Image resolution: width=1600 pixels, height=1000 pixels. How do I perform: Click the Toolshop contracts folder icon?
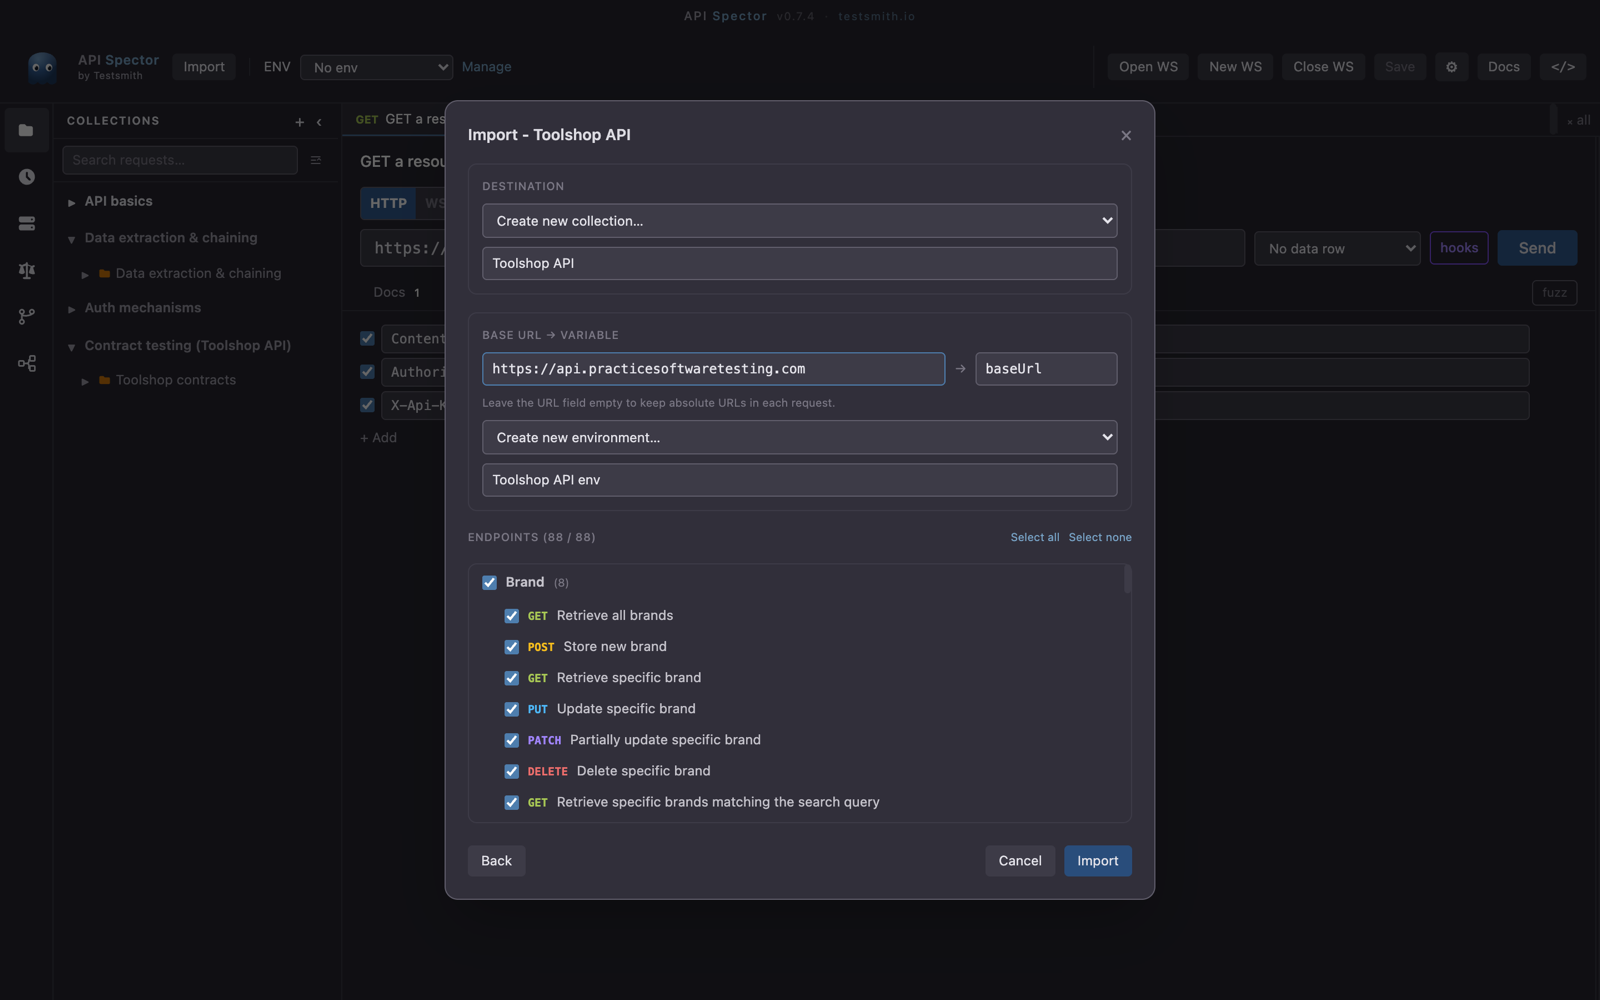pyautogui.click(x=104, y=380)
